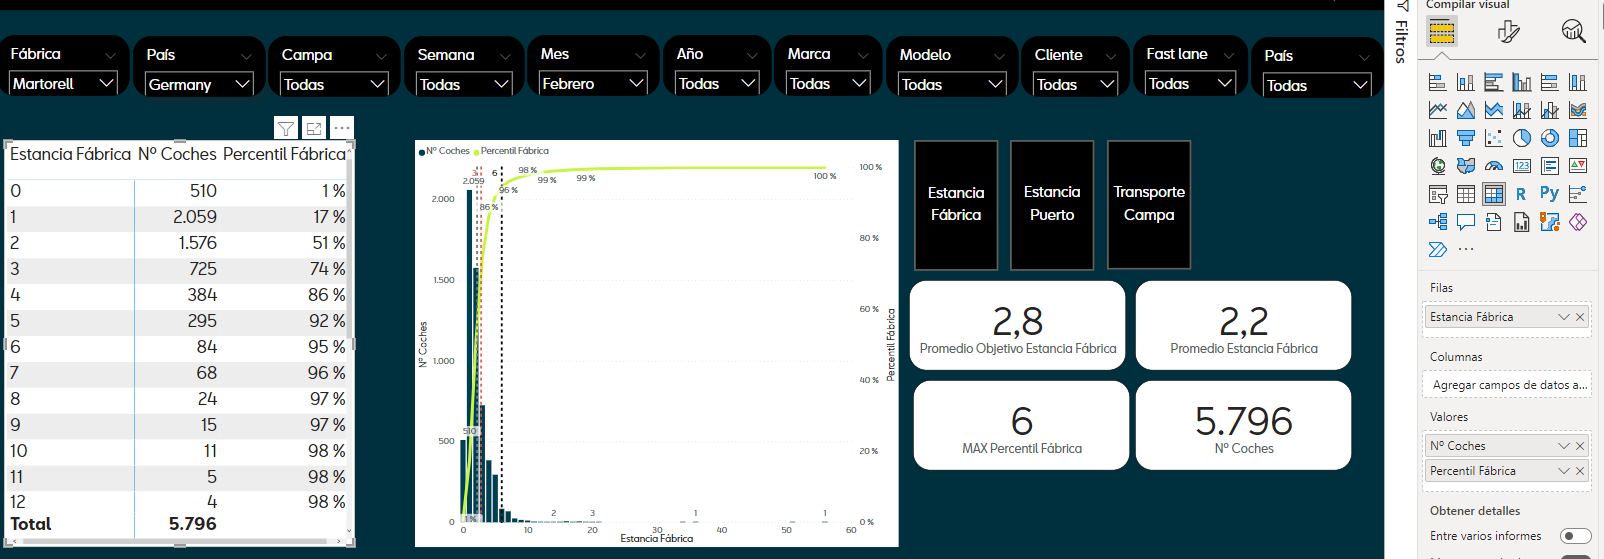Select the line chart visual

point(1438,110)
